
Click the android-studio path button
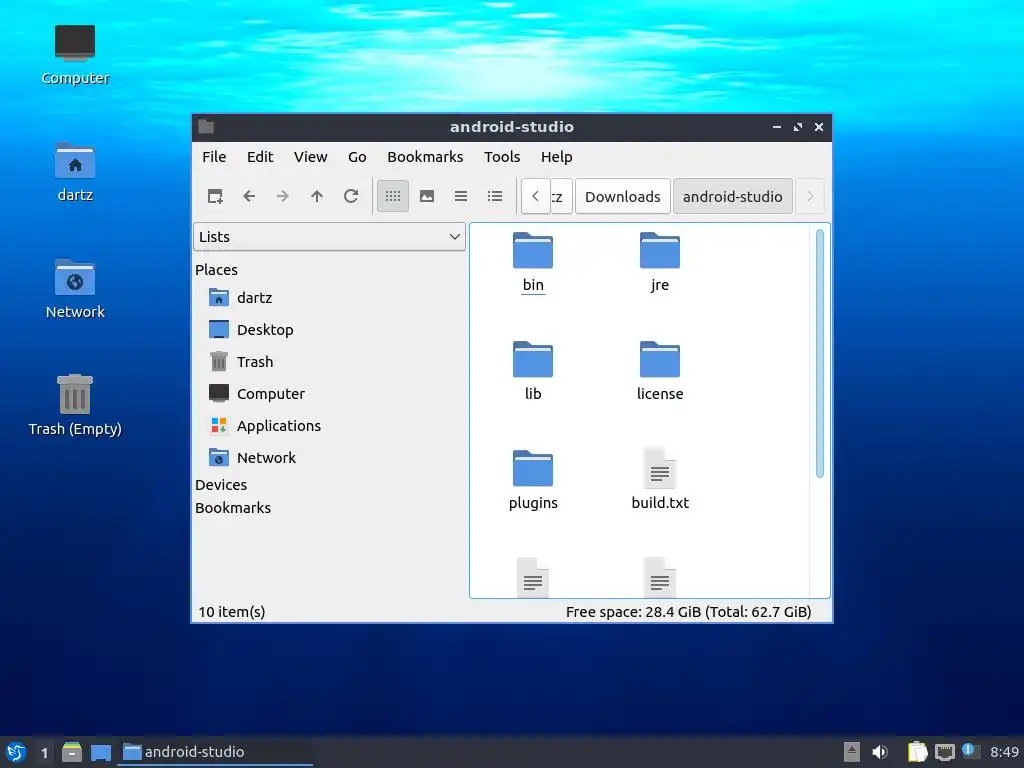click(x=733, y=197)
